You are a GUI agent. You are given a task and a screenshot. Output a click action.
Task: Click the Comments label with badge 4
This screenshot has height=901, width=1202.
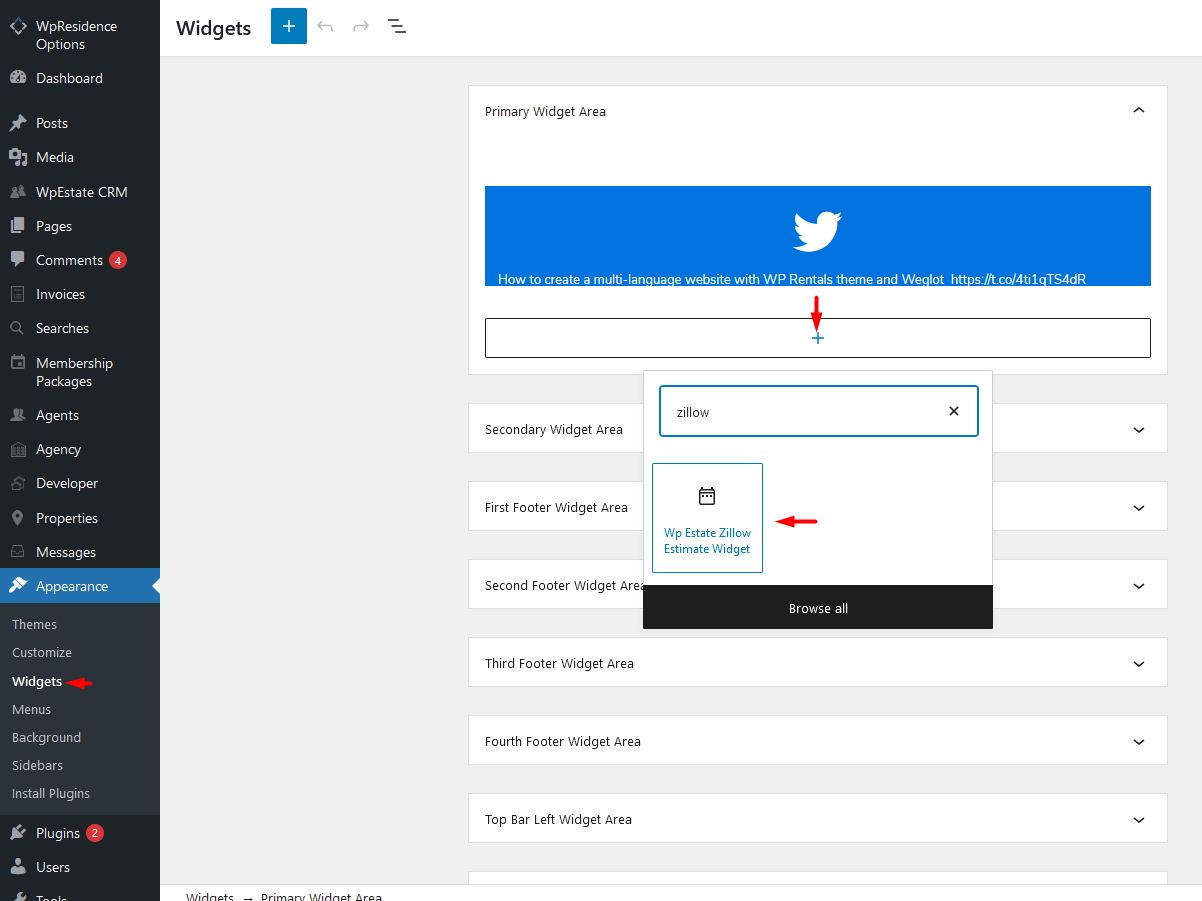tap(69, 260)
